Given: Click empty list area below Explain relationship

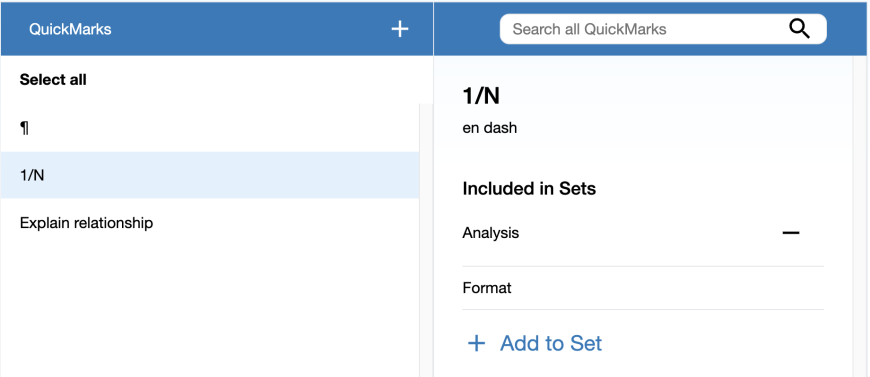Looking at the screenshot, I should (210, 311).
